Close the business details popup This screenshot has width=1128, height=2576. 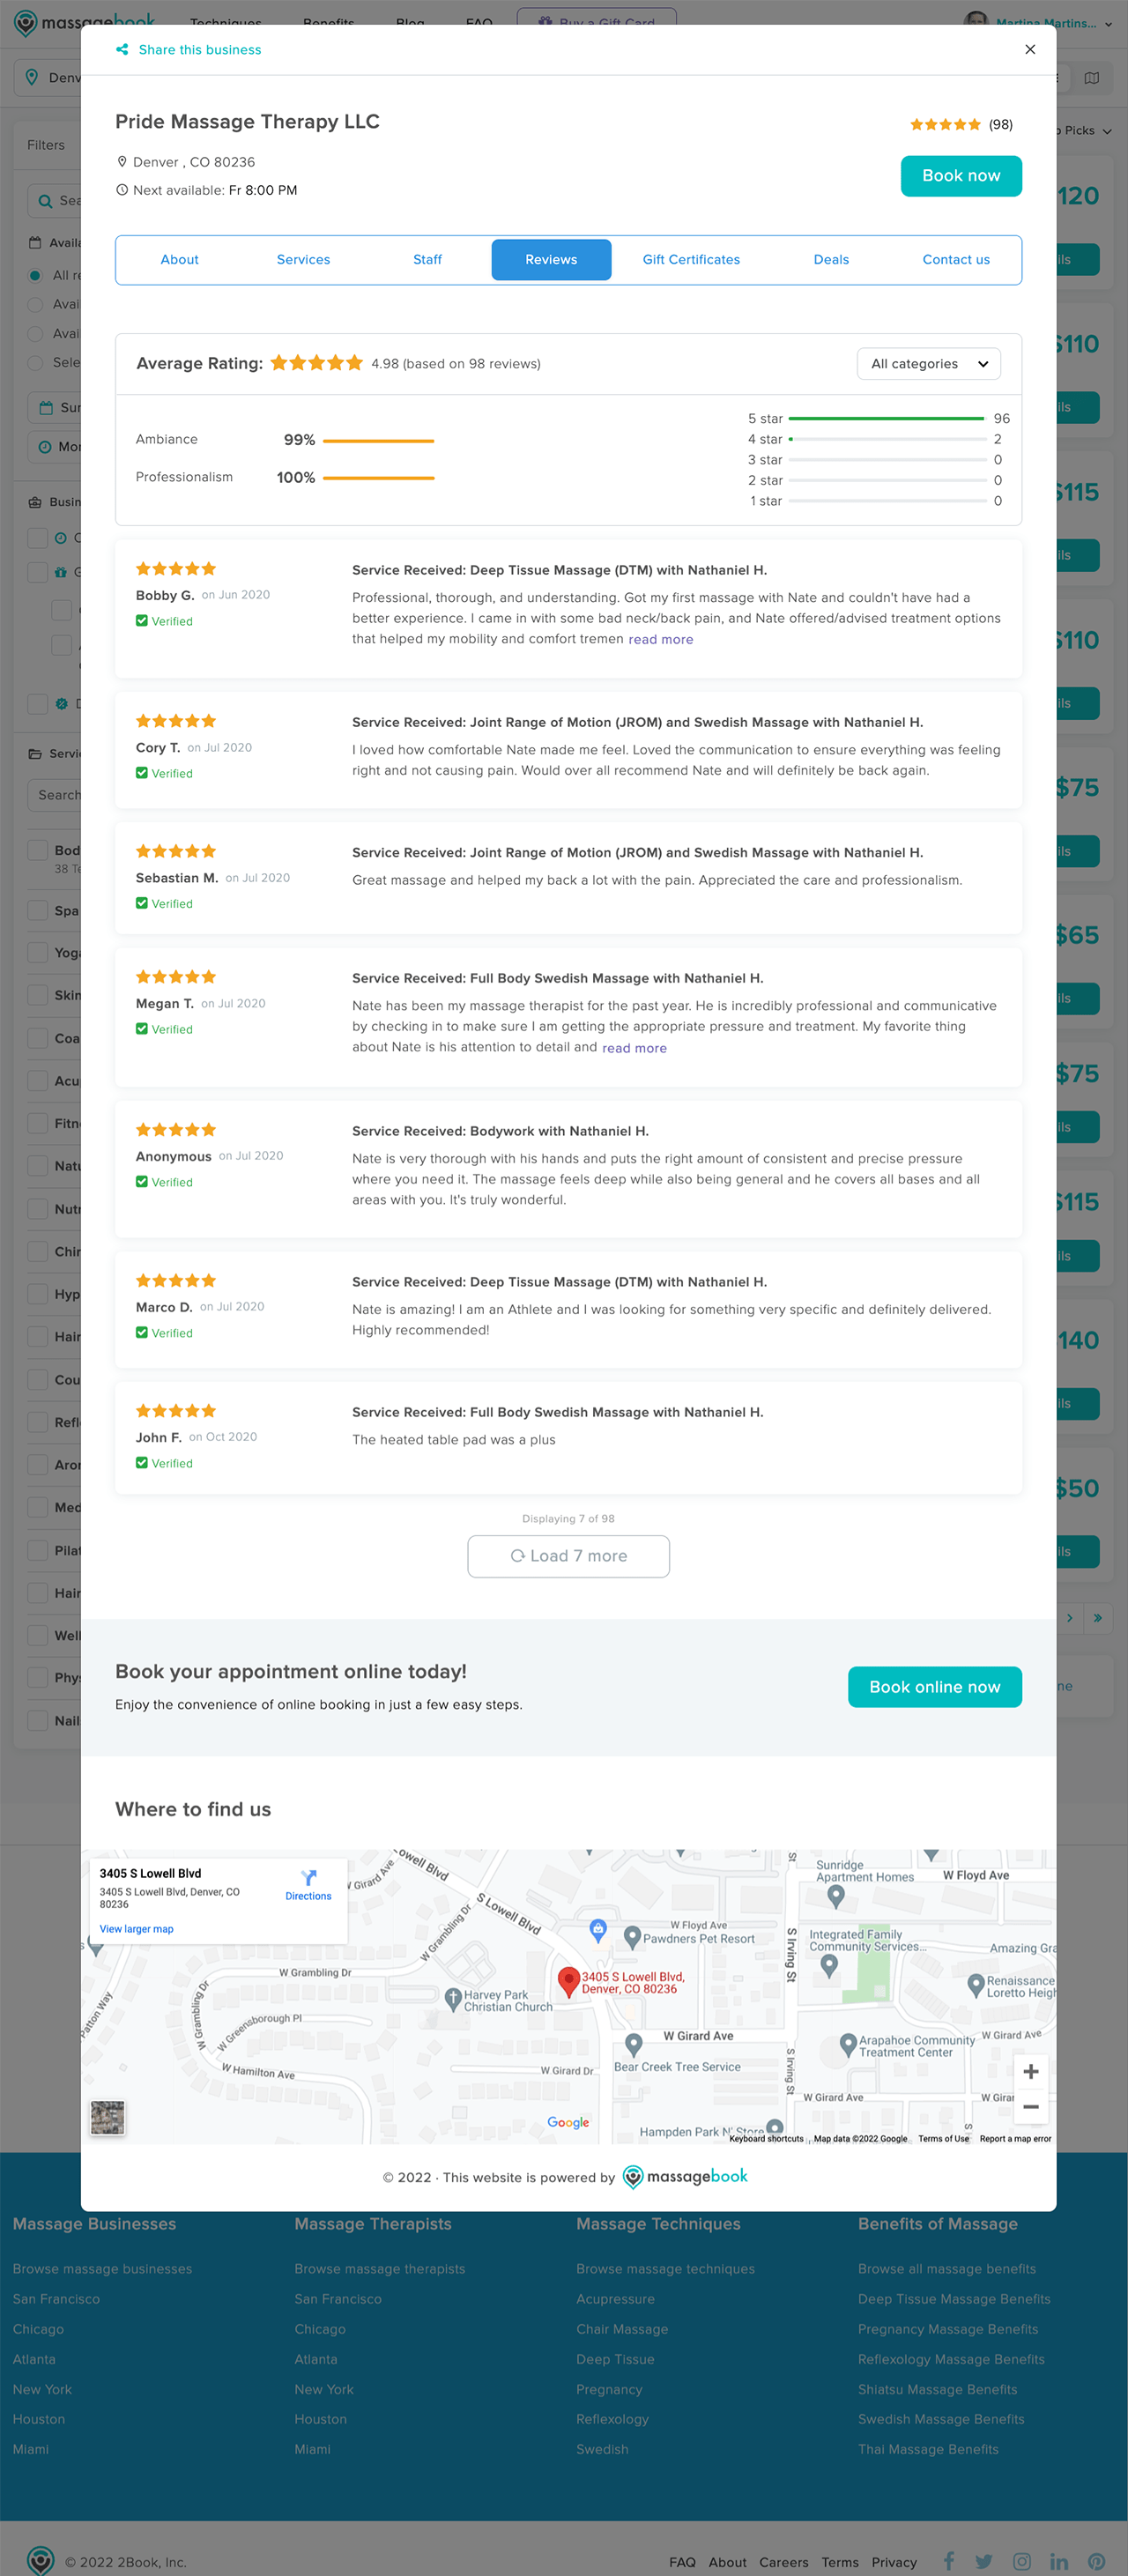(x=1030, y=50)
